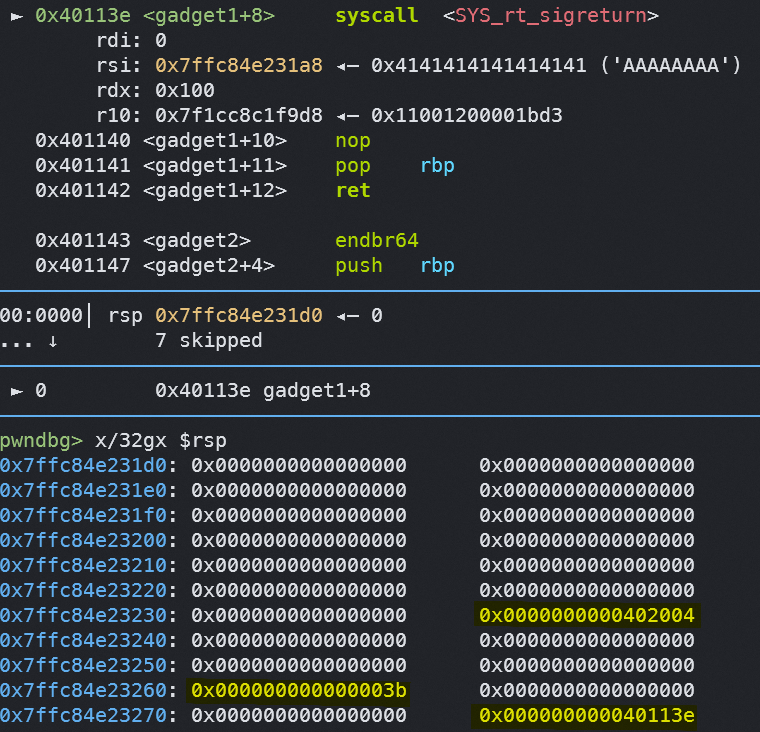Select backtrace frame 0x40113e gadget1+8
This screenshot has height=732, width=760.
click(263, 391)
